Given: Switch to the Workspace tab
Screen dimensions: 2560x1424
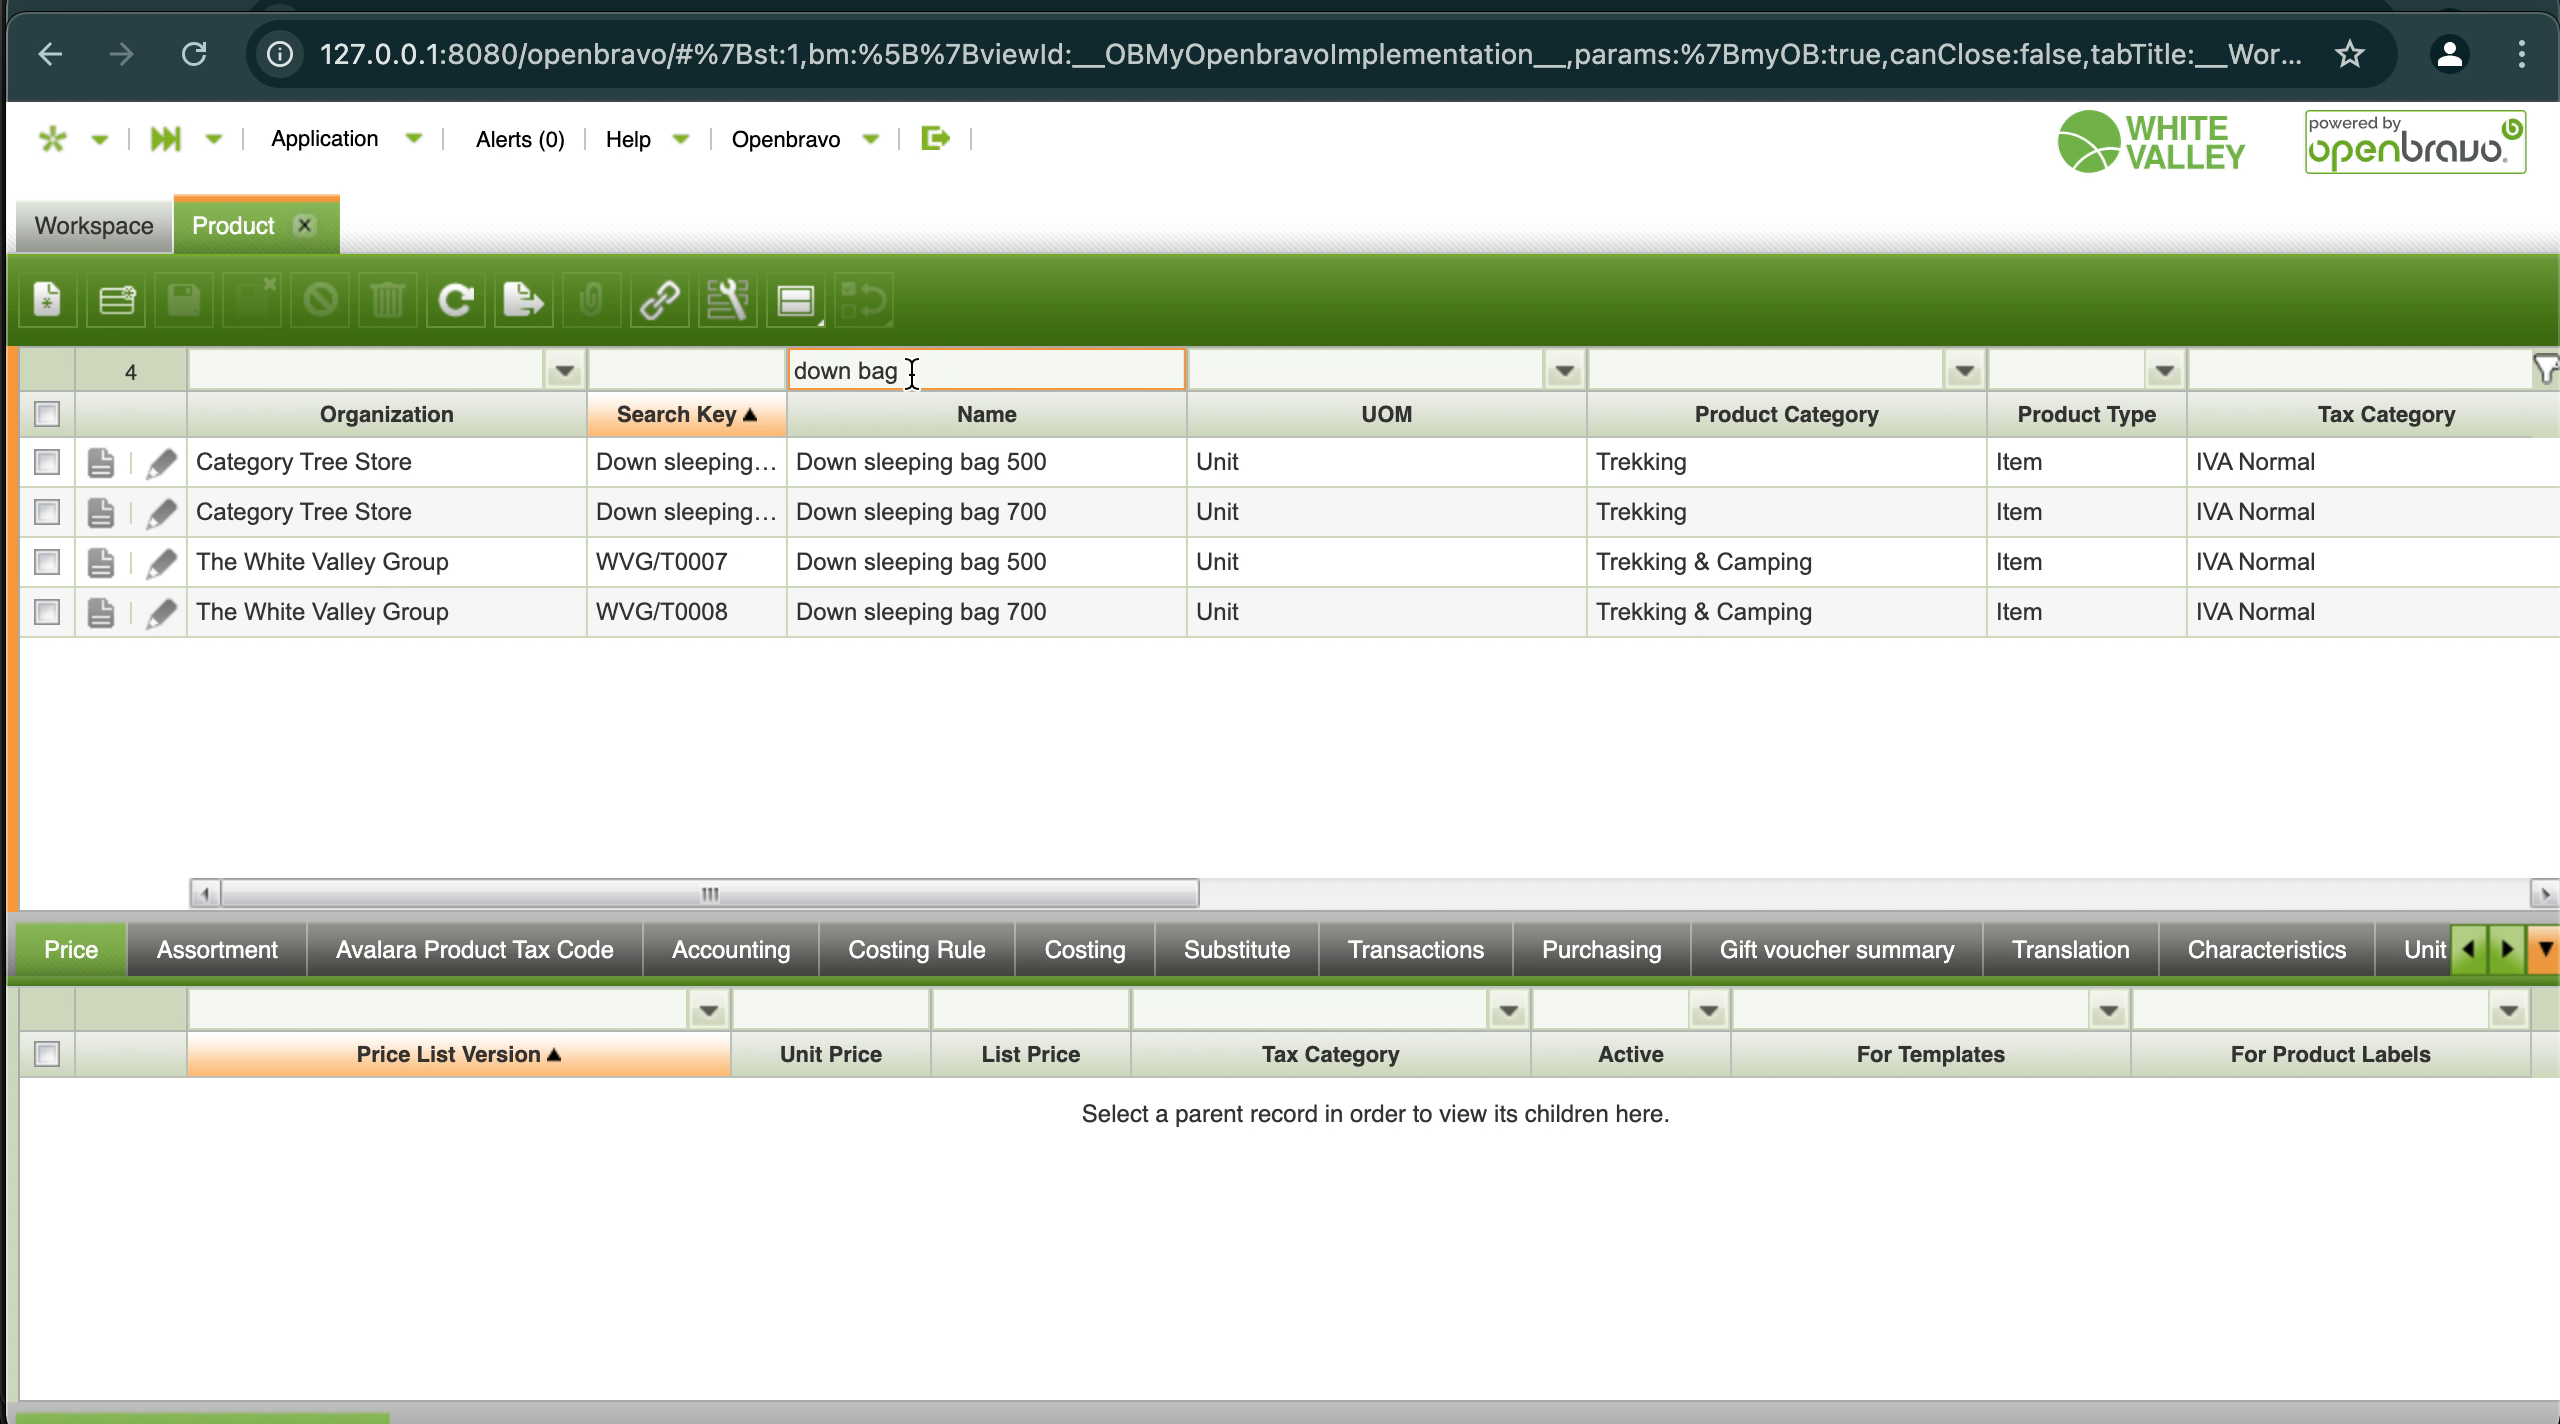Looking at the screenshot, I should point(94,226).
